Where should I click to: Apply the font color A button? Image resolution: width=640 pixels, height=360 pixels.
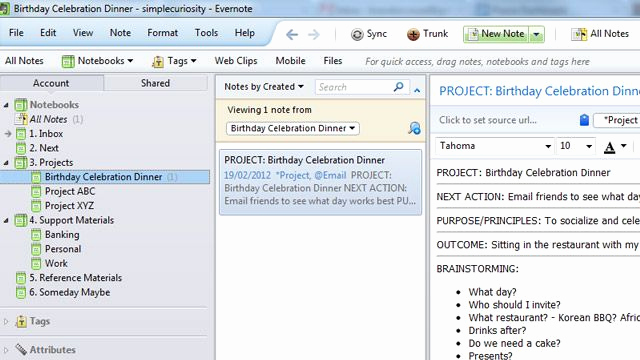[x=609, y=147]
